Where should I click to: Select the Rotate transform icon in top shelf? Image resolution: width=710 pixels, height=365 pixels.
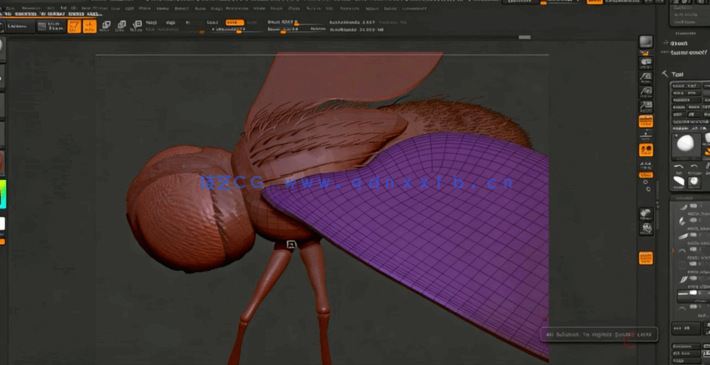[136, 26]
